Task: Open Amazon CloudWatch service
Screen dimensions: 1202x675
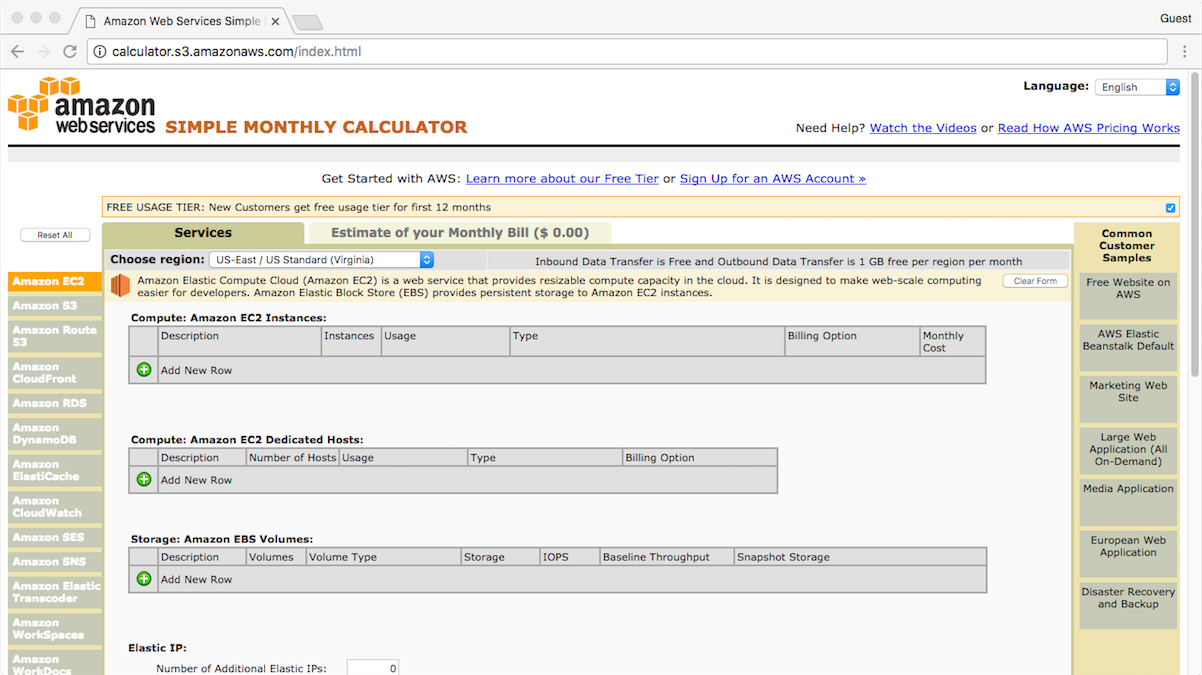Action: click(55, 507)
